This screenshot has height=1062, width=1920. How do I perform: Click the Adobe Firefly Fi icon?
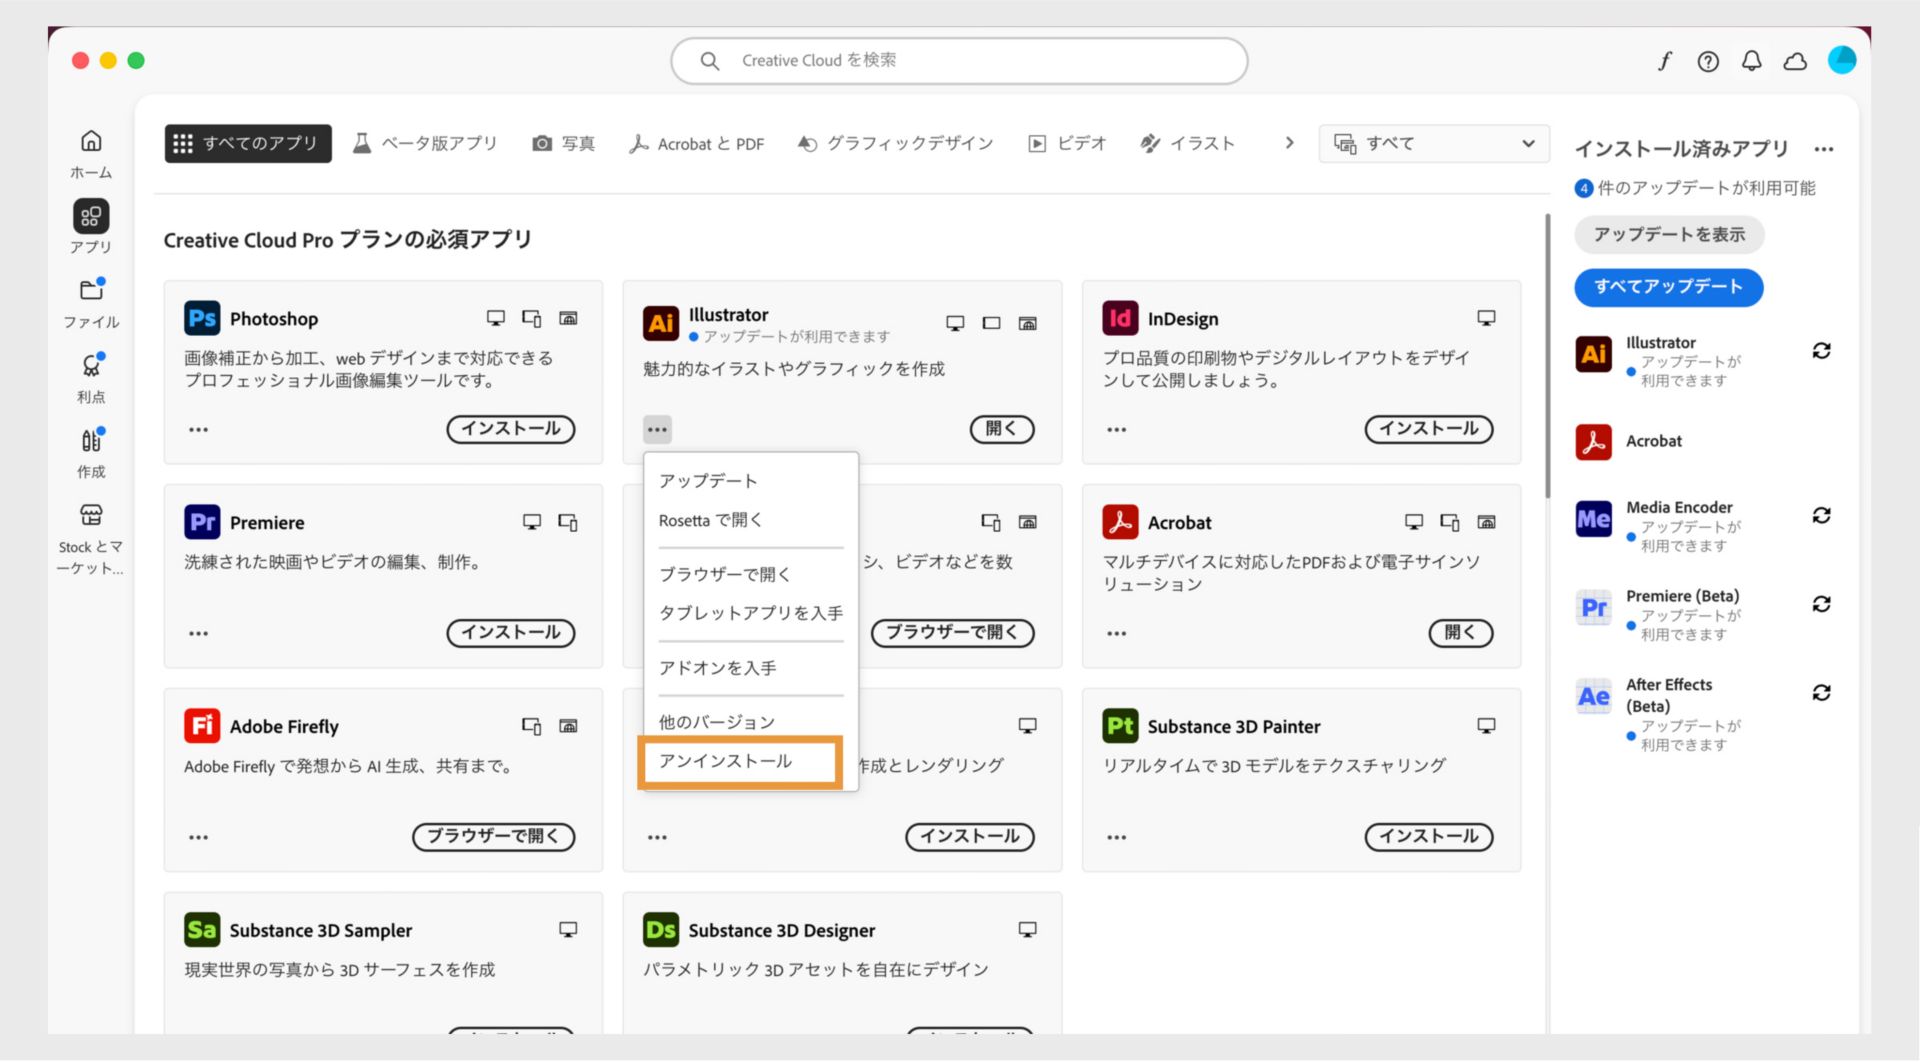(202, 726)
